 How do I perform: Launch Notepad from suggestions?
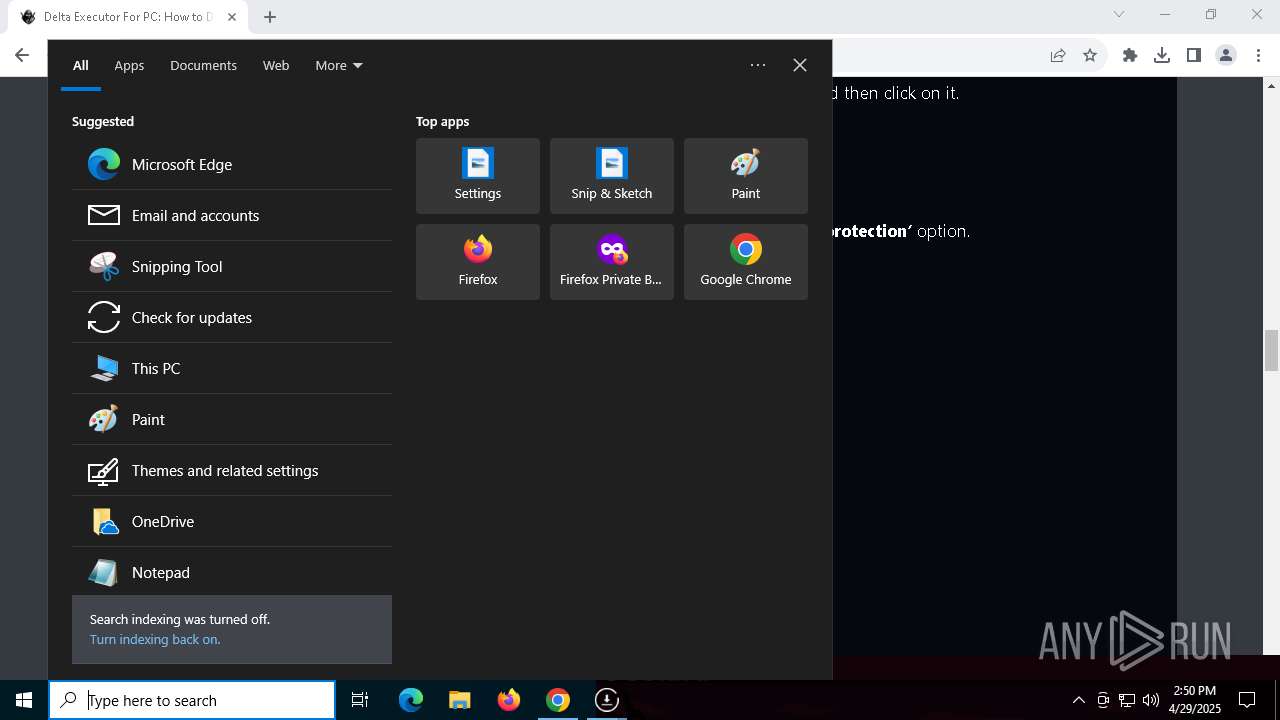[x=232, y=572]
